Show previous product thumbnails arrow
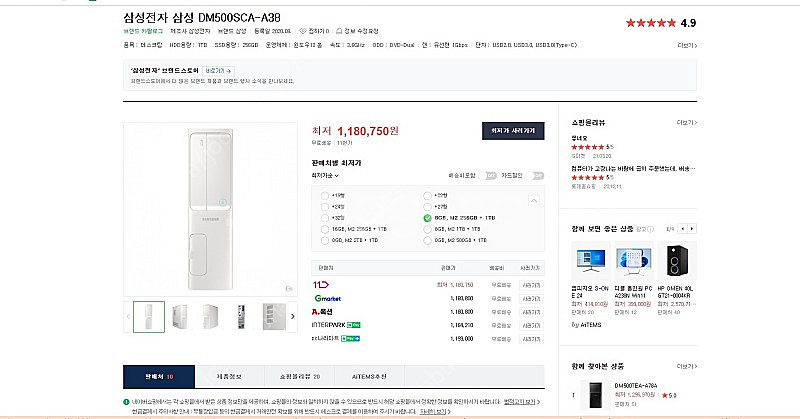Viewport: 800px width, 419px height. (128, 317)
